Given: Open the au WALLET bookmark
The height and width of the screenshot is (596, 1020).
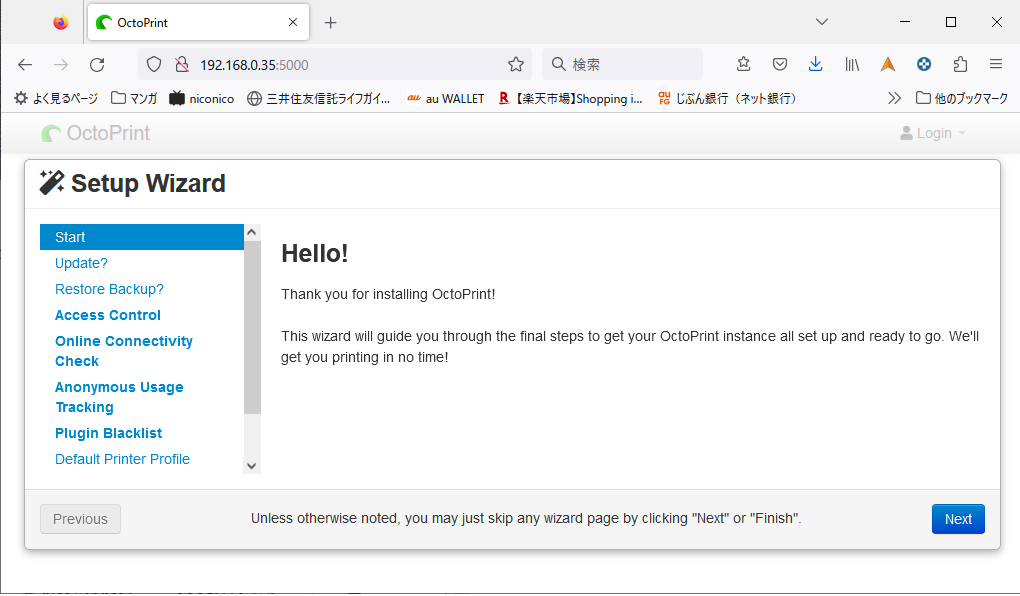Looking at the screenshot, I should (446, 98).
